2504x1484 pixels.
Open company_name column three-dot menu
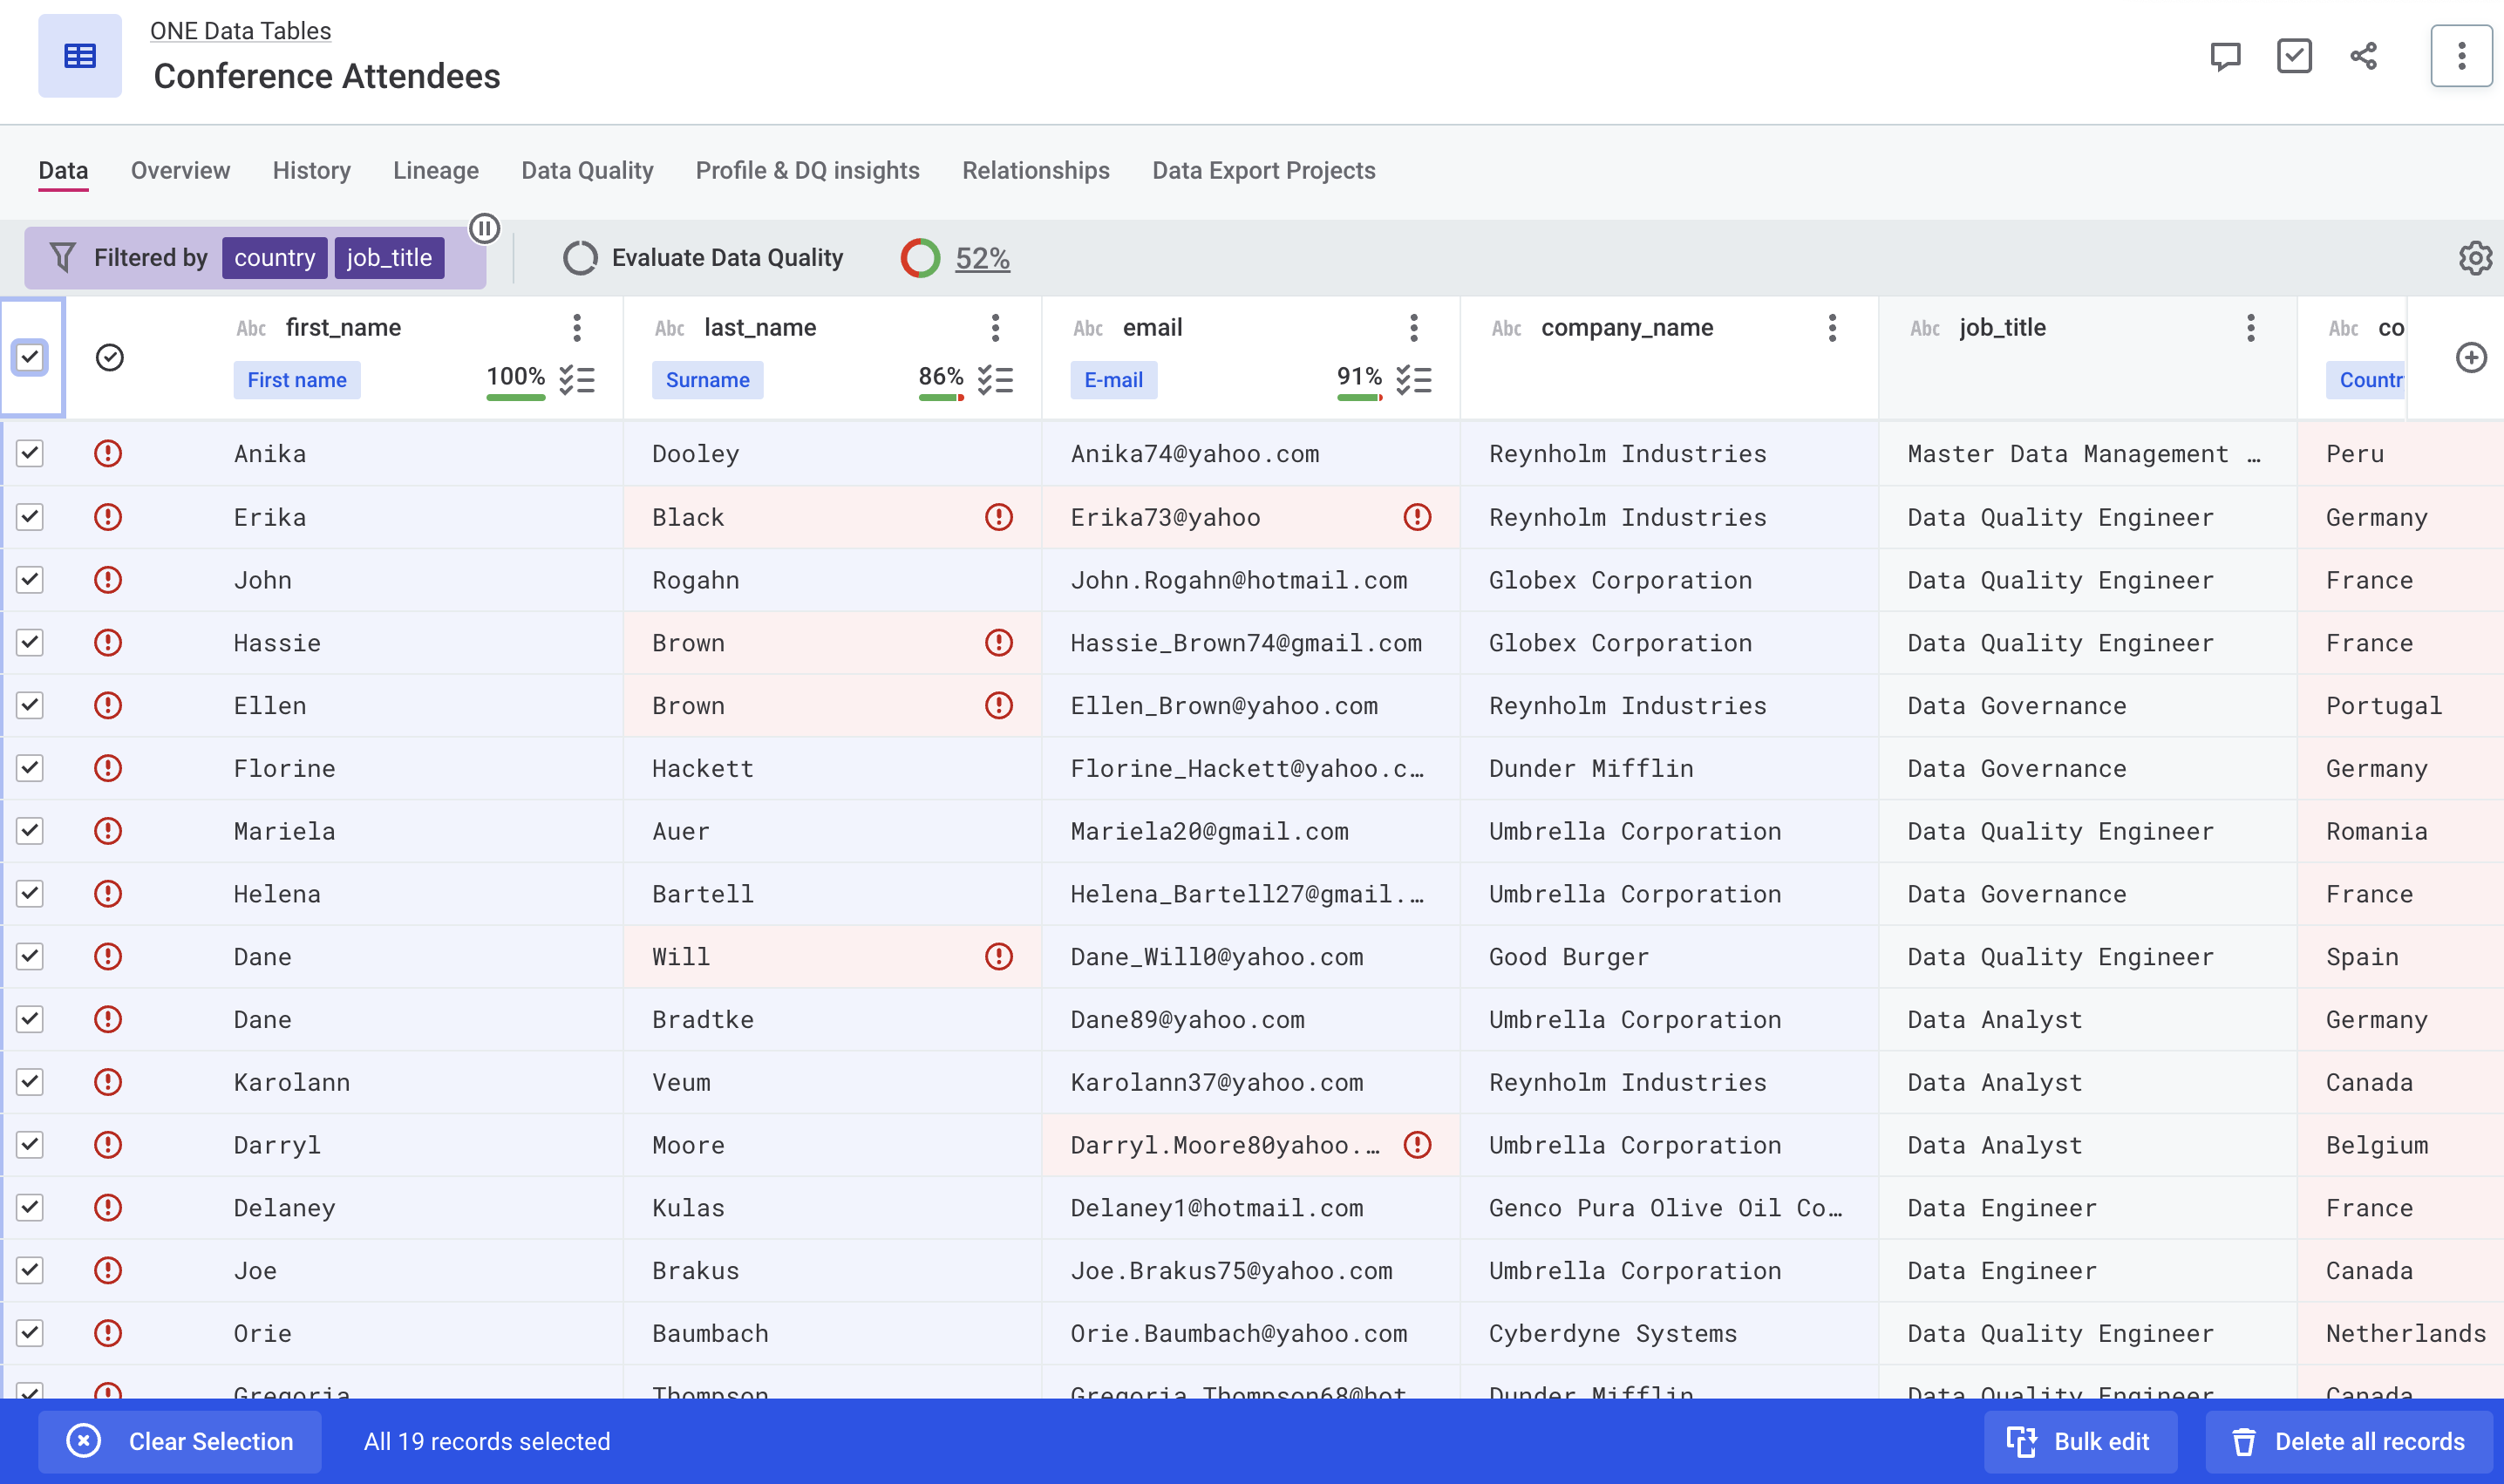1832,328
